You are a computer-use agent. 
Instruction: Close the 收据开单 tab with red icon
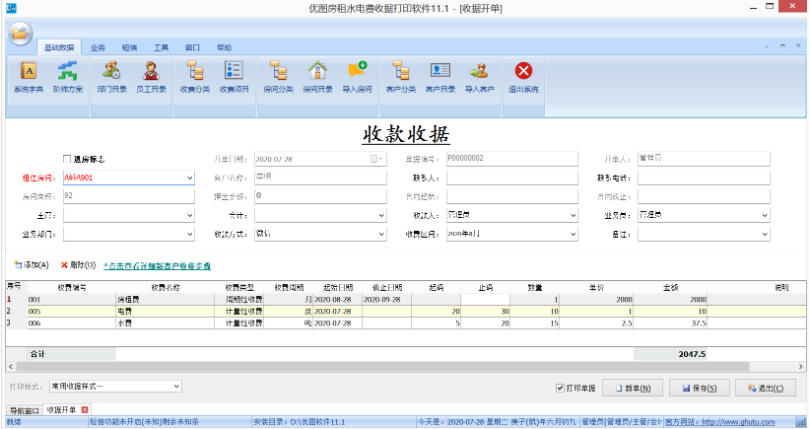pyautogui.click(x=85, y=410)
